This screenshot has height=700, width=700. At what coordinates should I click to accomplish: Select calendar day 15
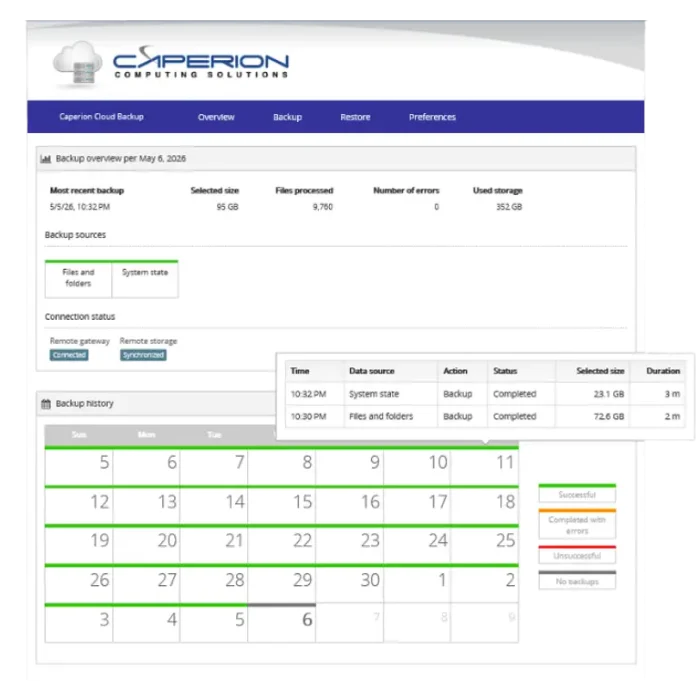[282, 504]
